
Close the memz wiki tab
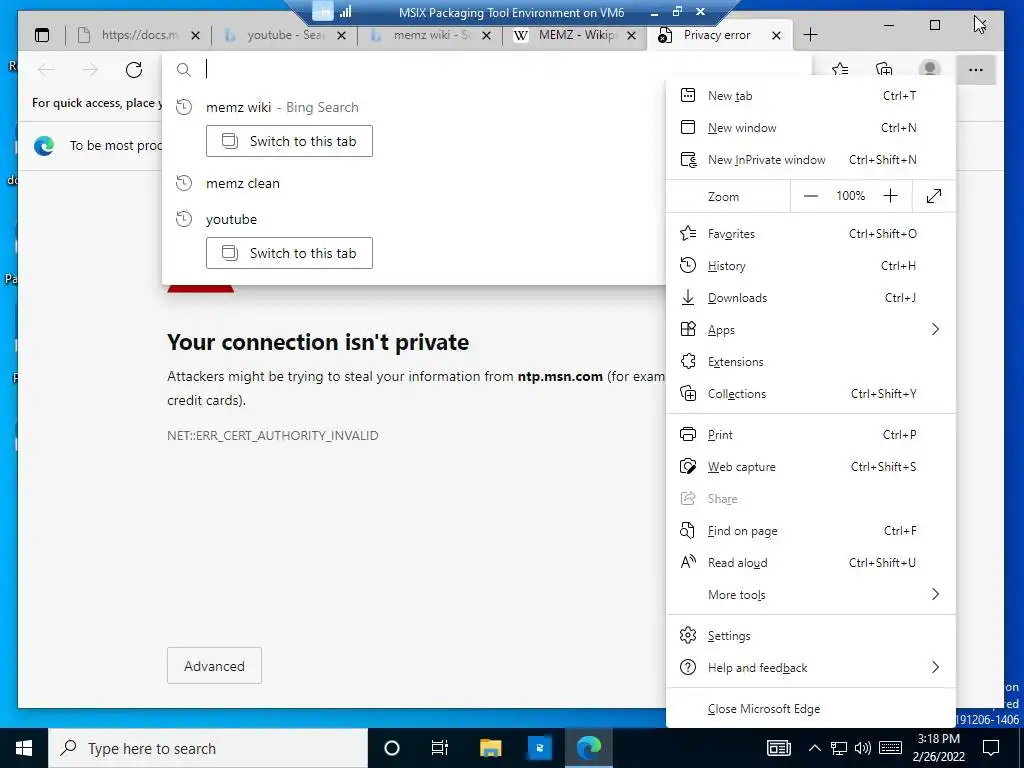pyautogui.click(x=486, y=35)
